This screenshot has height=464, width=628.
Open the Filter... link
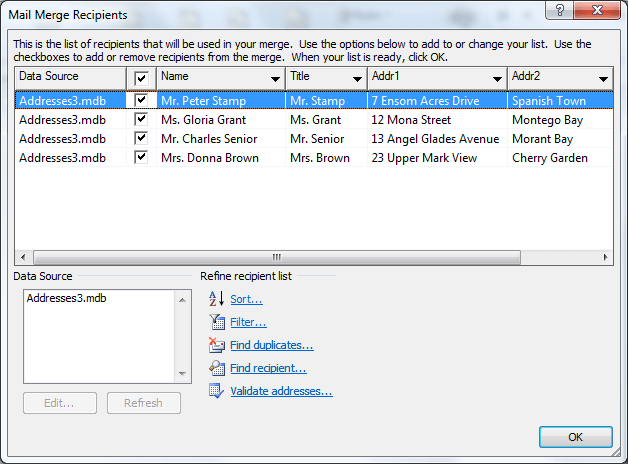pyautogui.click(x=248, y=322)
